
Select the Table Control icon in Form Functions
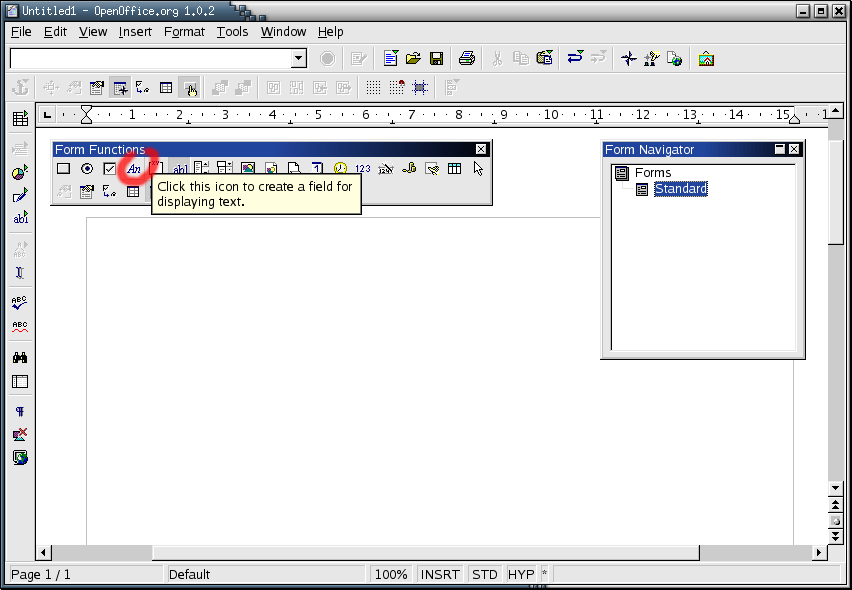coord(455,169)
